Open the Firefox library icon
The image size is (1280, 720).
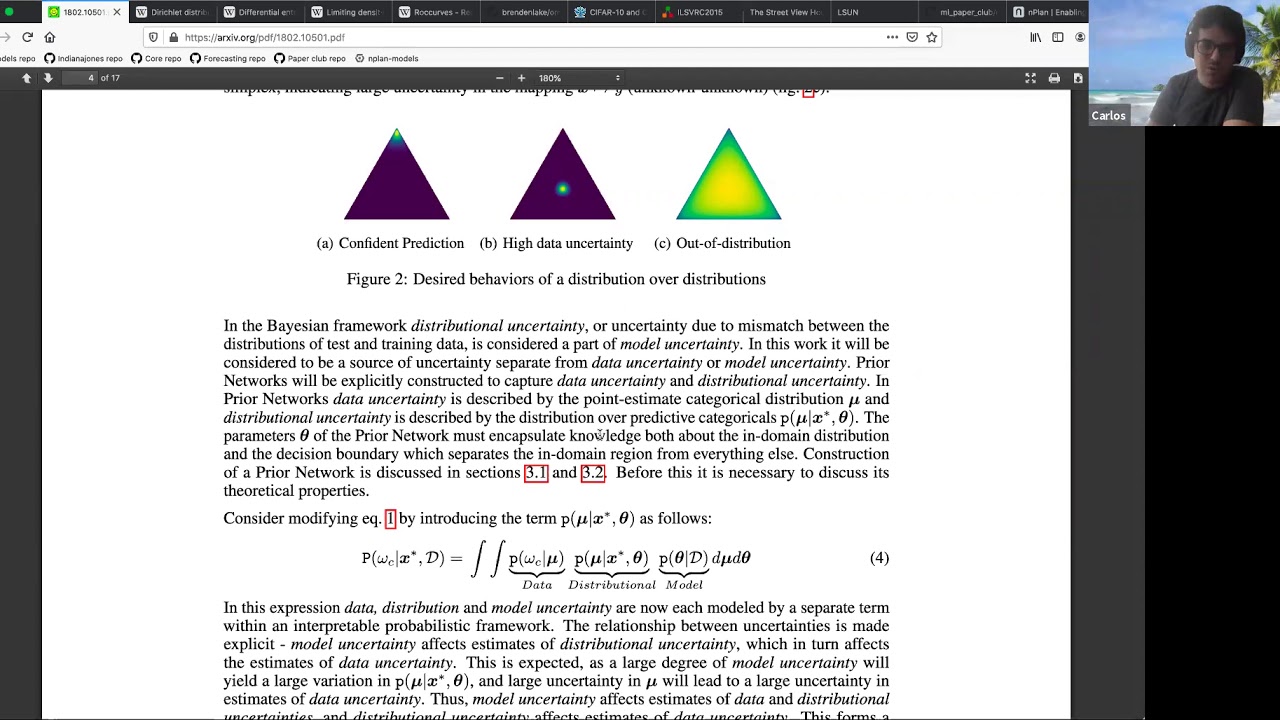1036,37
